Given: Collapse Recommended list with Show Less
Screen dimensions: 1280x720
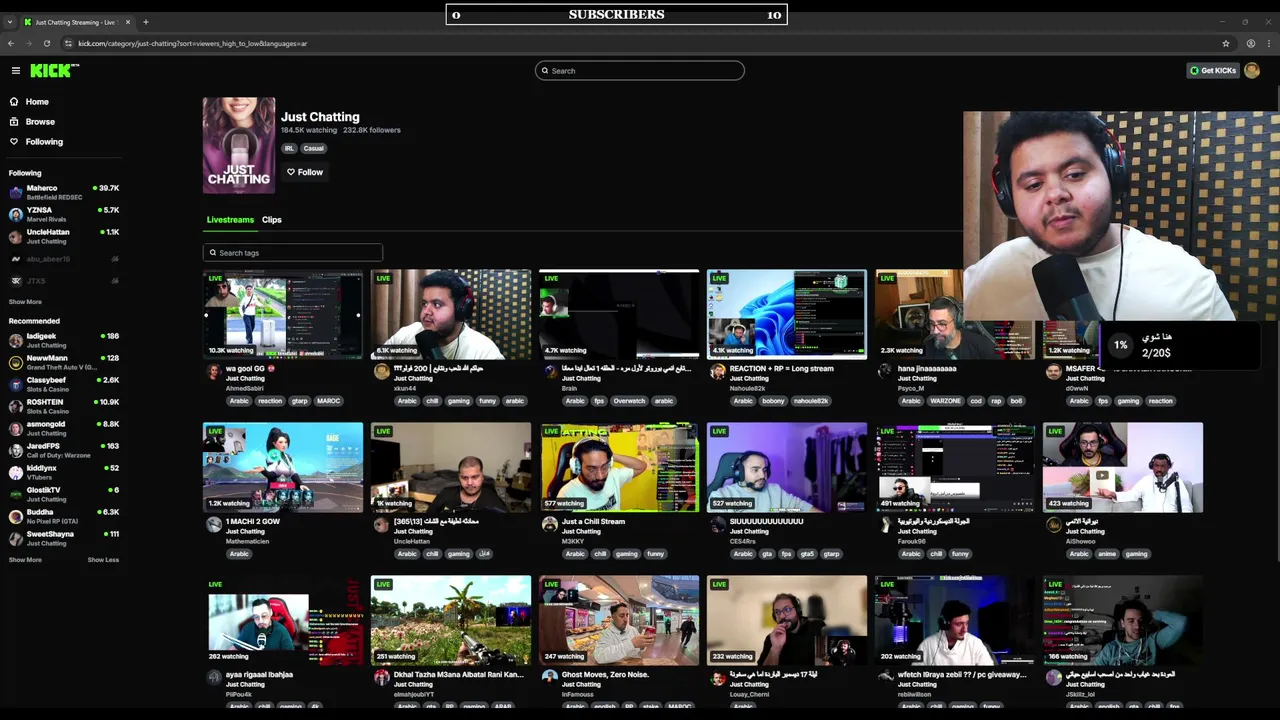Looking at the screenshot, I should 103,560.
